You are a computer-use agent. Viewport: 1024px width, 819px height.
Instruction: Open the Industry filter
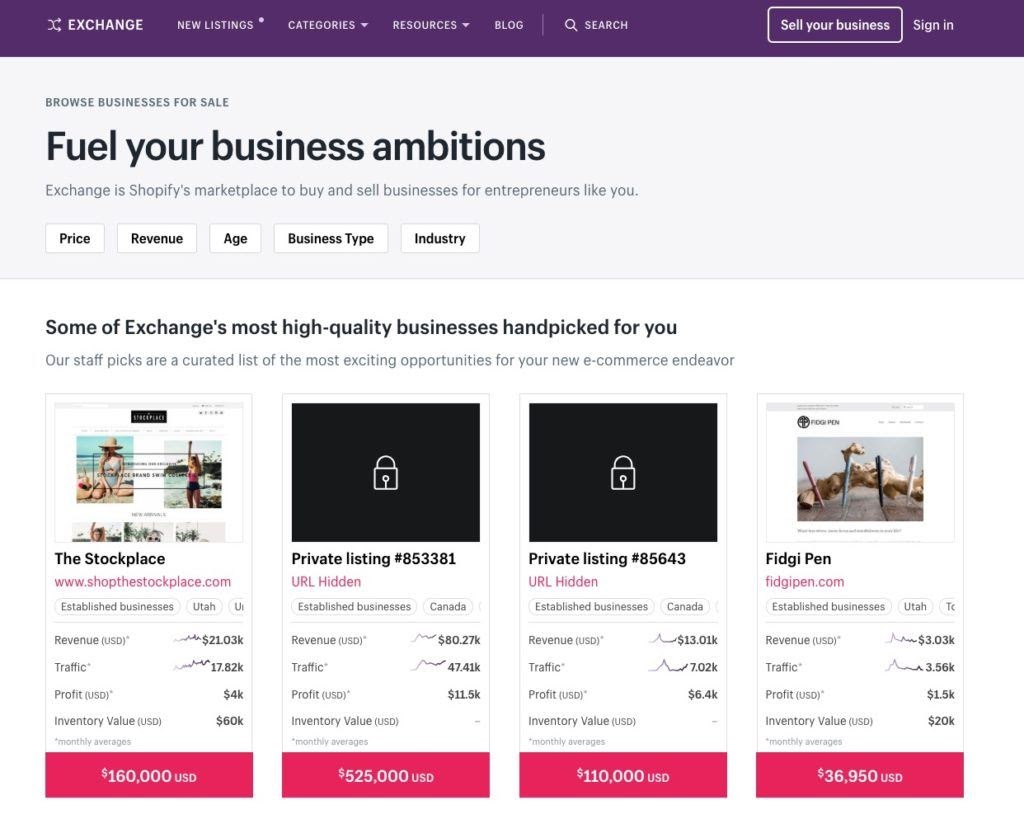(440, 238)
